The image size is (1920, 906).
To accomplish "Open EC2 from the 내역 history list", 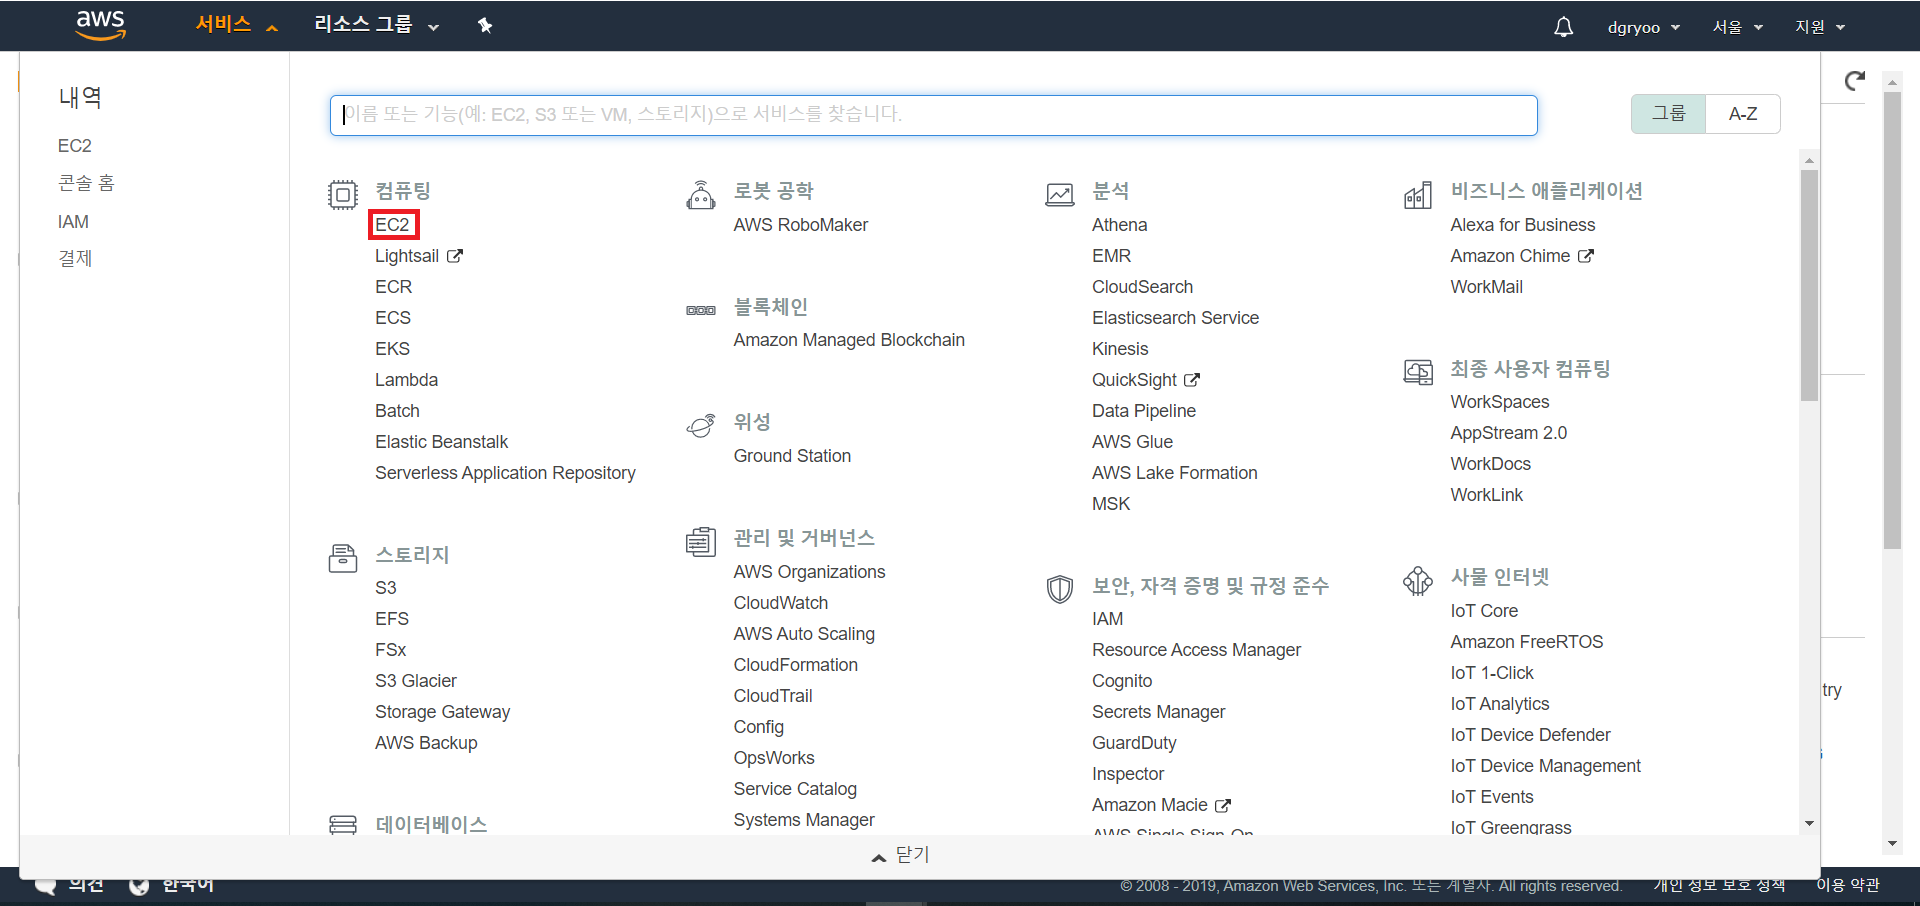I will (x=75, y=146).
